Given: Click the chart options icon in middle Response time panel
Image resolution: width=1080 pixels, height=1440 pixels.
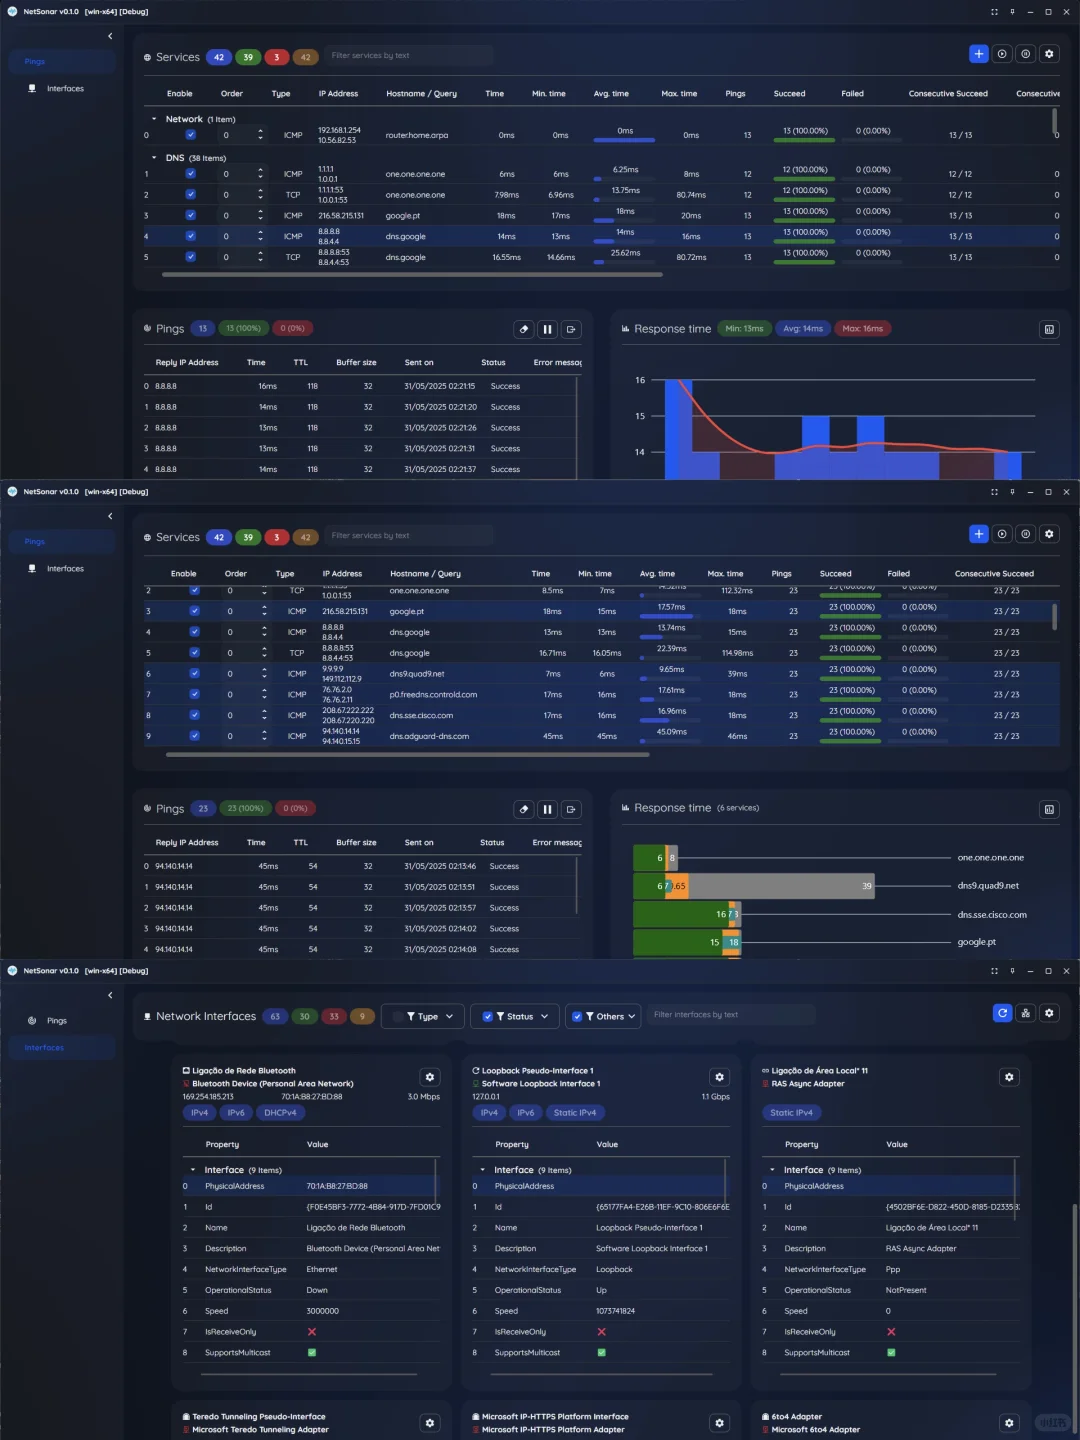Looking at the screenshot, I should coord(1049,809).
